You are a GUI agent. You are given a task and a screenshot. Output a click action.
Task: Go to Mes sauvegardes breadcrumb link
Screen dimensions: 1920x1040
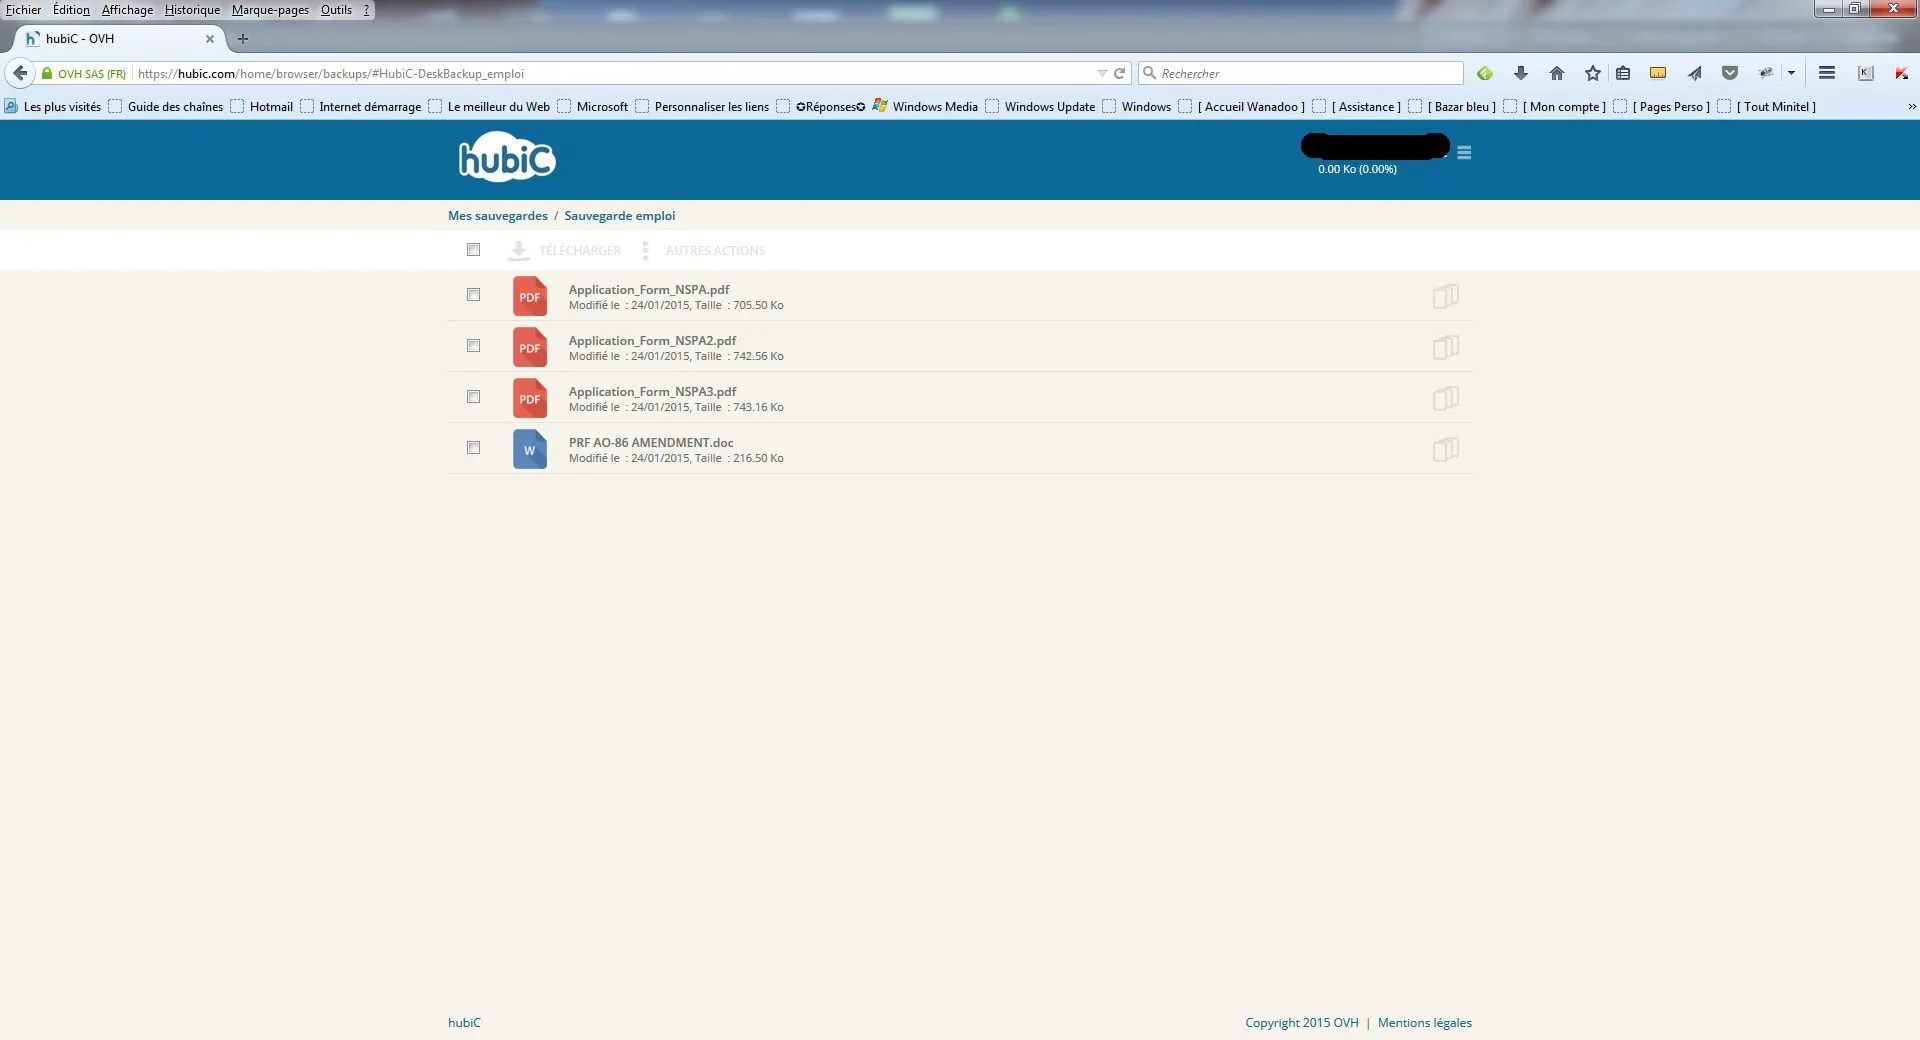498,216
